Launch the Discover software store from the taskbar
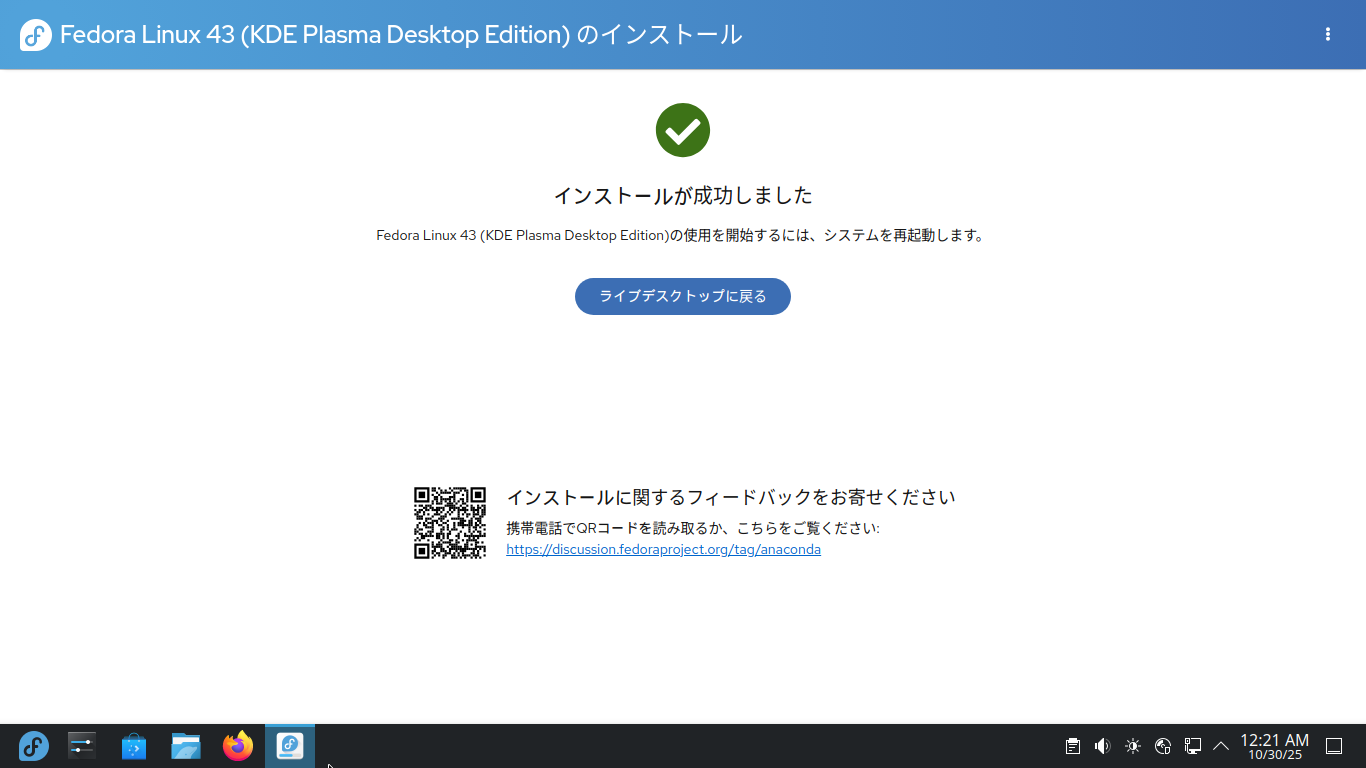1366x768 pixels. click(134, 746)
